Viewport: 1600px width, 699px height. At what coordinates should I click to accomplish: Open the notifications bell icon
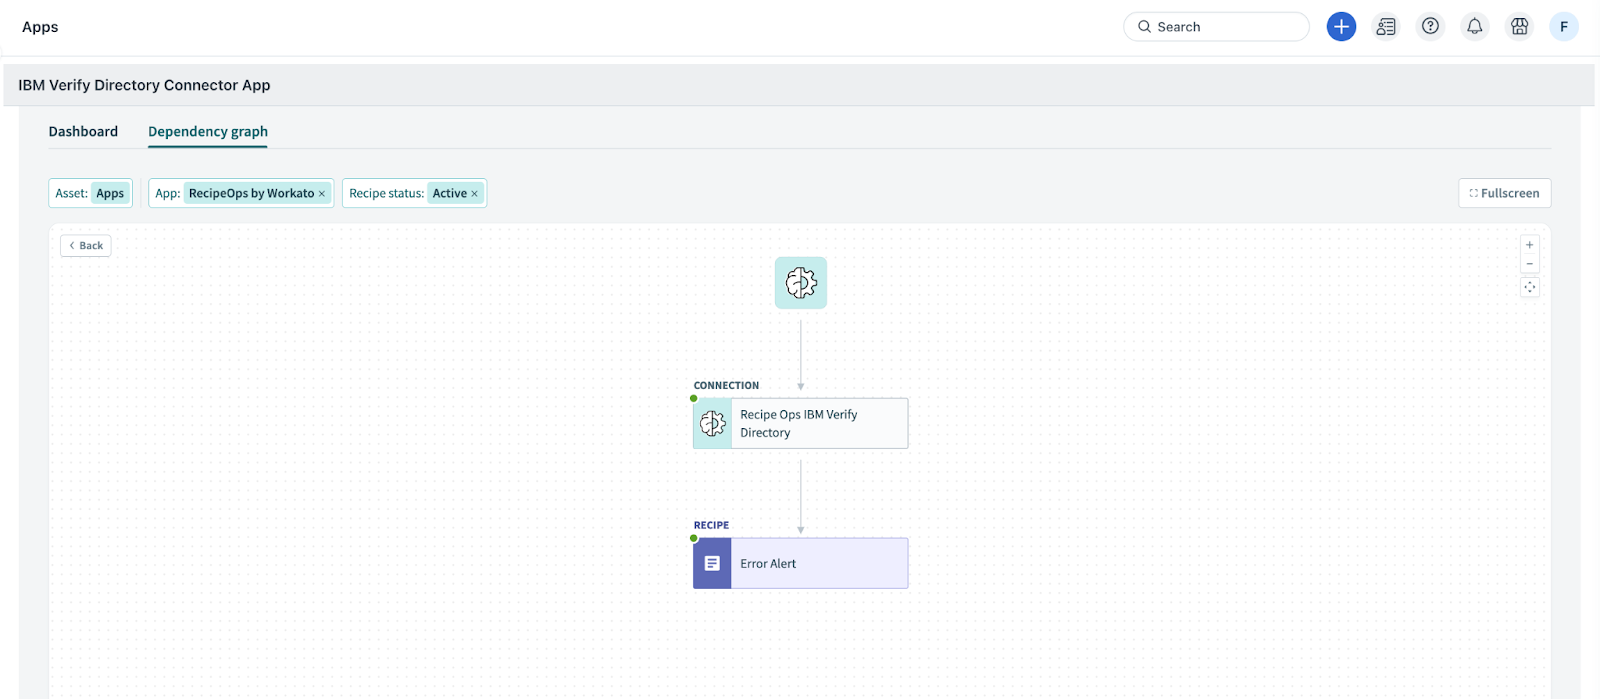pyautogui.click(x=1475, y=27)
